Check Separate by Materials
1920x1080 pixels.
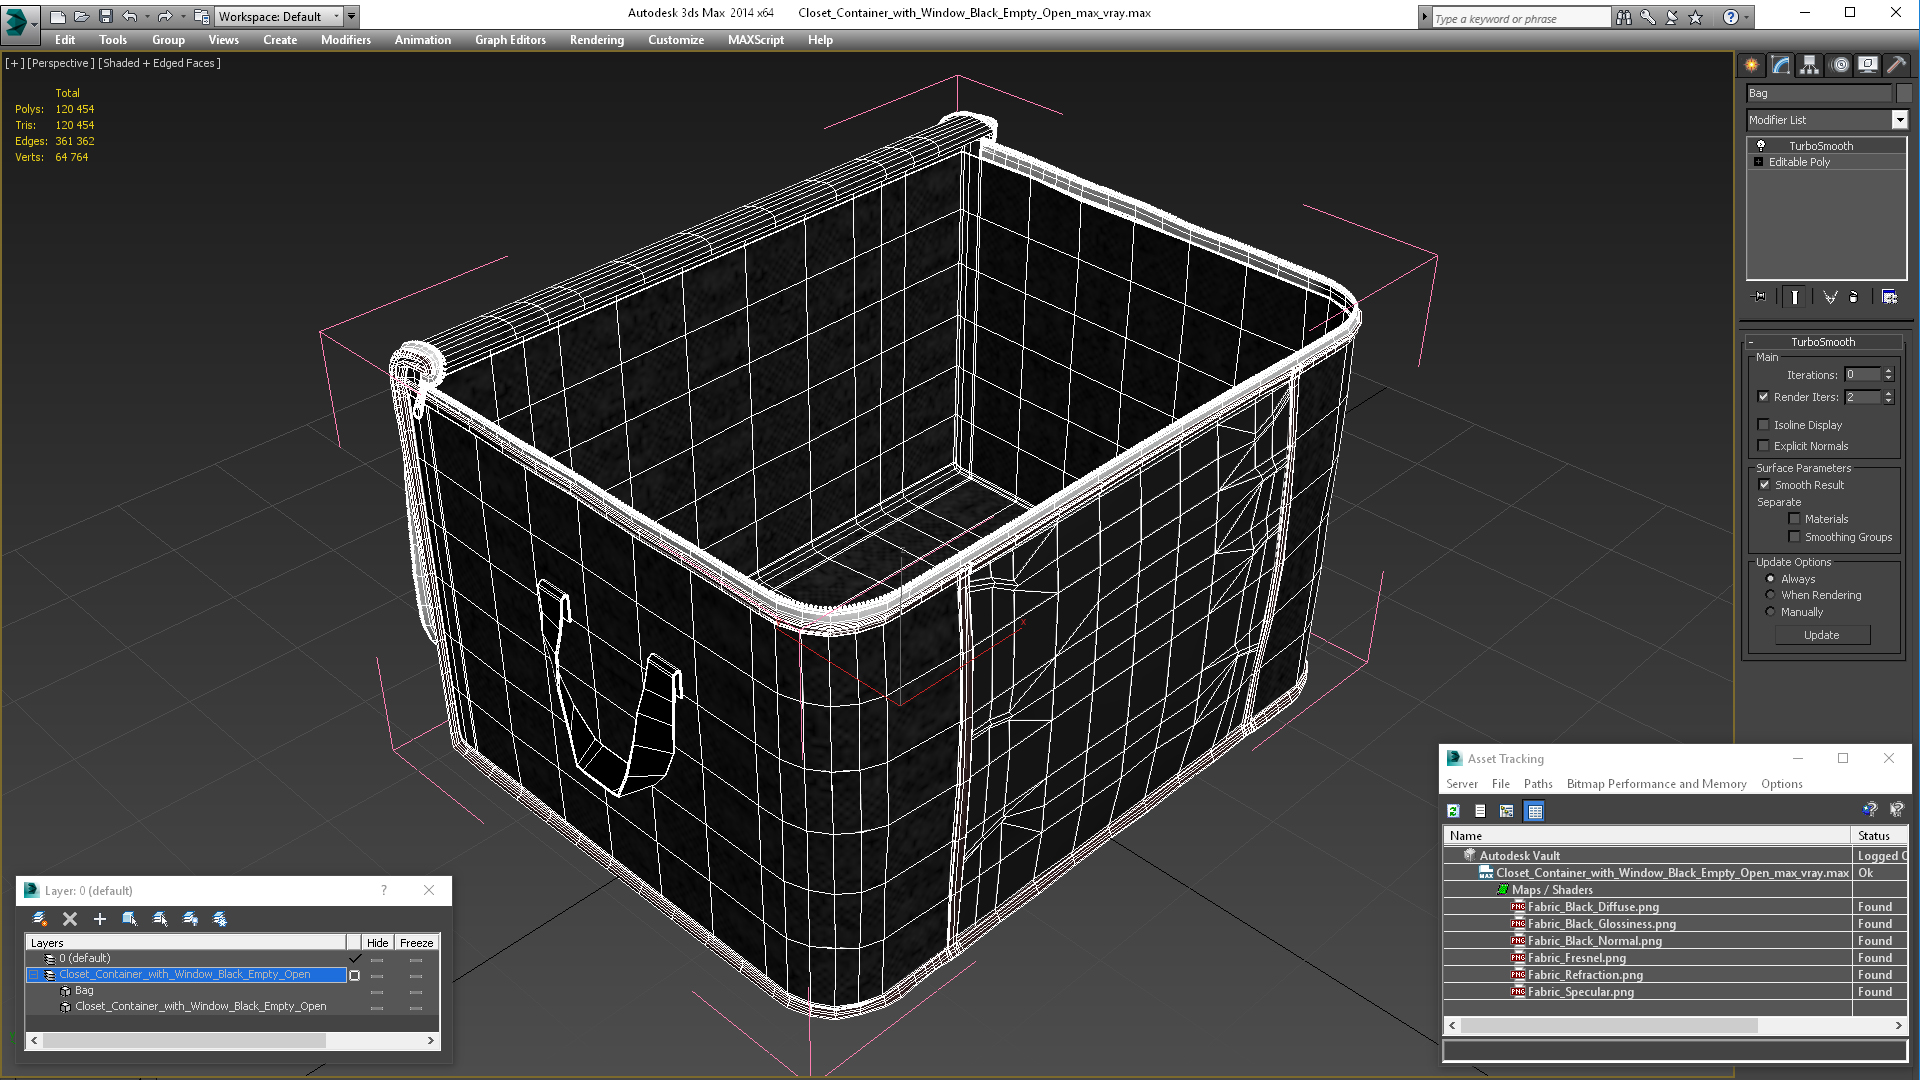pyautogui.click(x=1795, y=519)
